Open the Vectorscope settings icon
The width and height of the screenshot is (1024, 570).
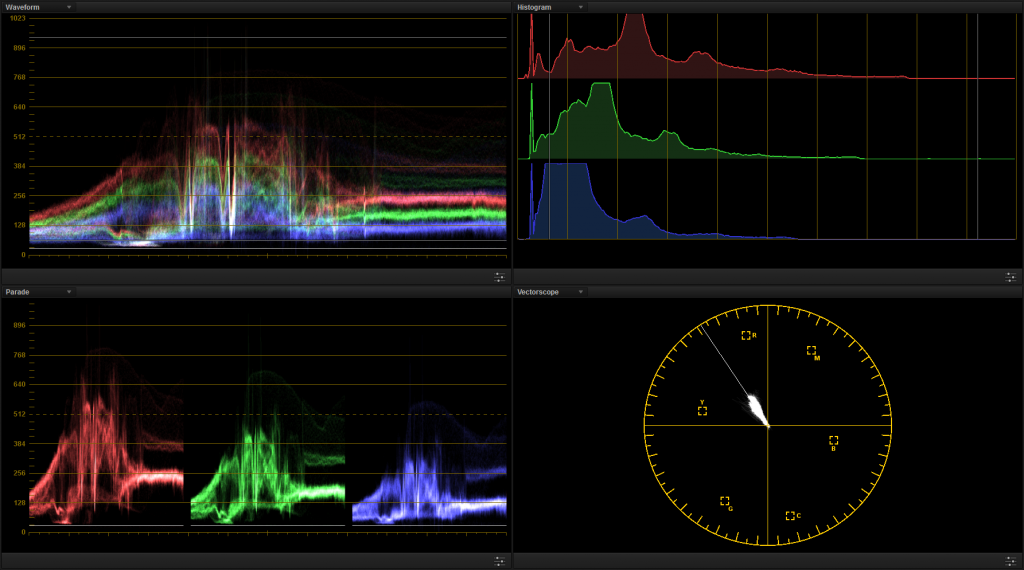[x=1010, y=561]
